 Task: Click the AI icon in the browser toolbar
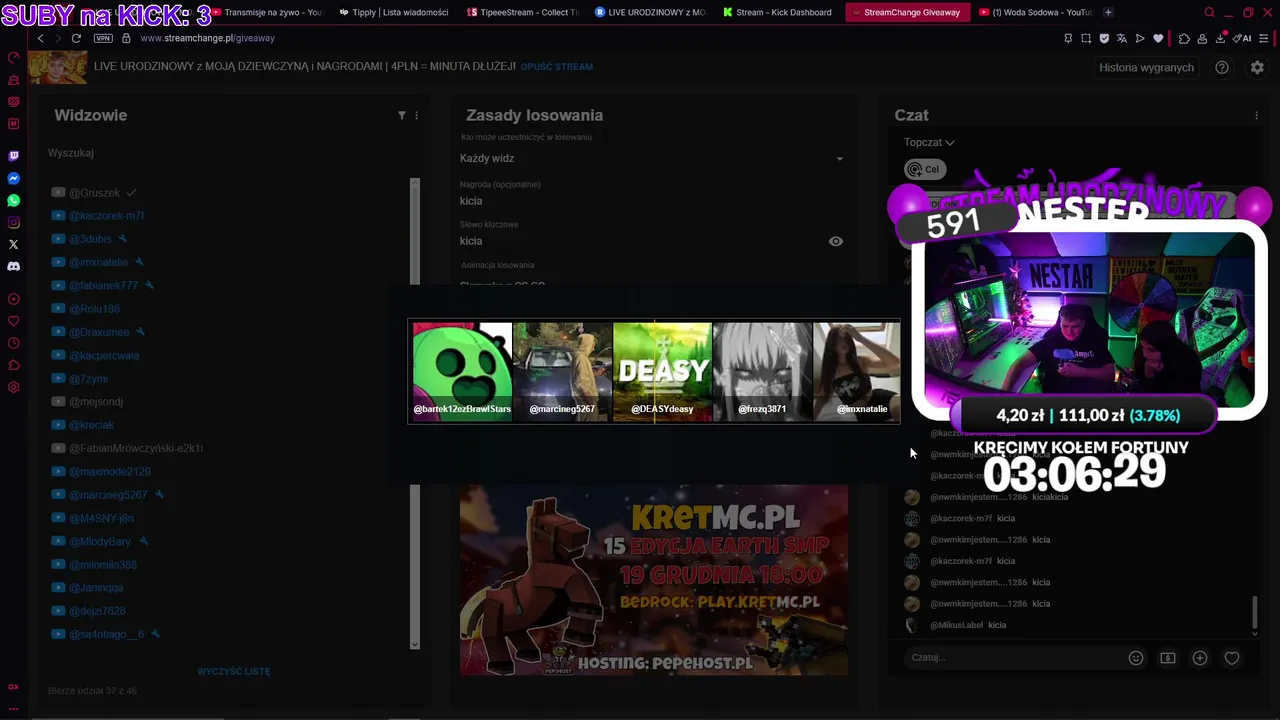pyautogui.click(x=1242, y=38)
